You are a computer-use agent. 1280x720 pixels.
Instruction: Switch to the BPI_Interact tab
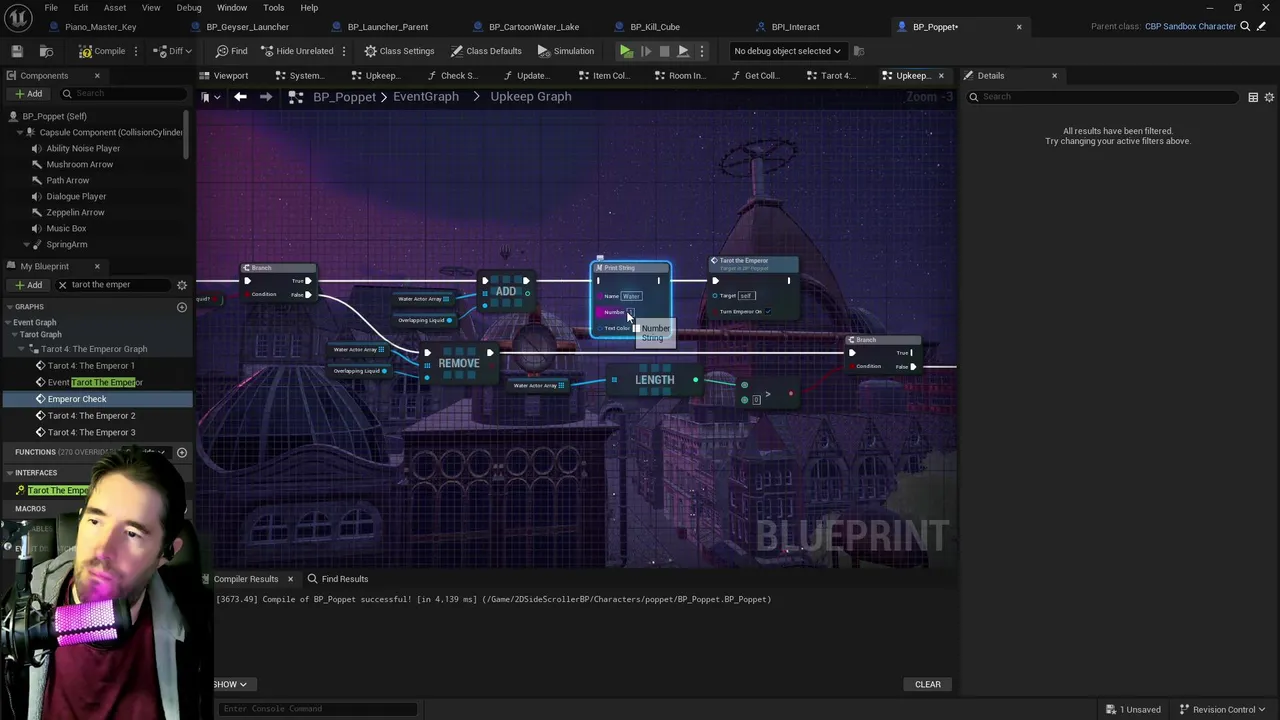coord(795,27)
